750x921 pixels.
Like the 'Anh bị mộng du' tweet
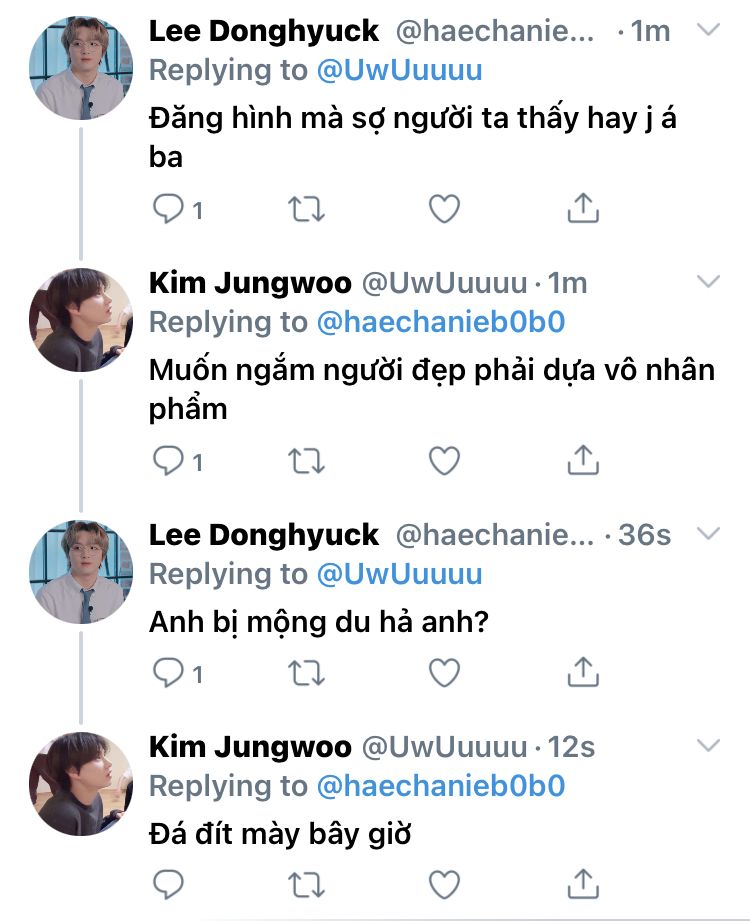pos(443,673)
